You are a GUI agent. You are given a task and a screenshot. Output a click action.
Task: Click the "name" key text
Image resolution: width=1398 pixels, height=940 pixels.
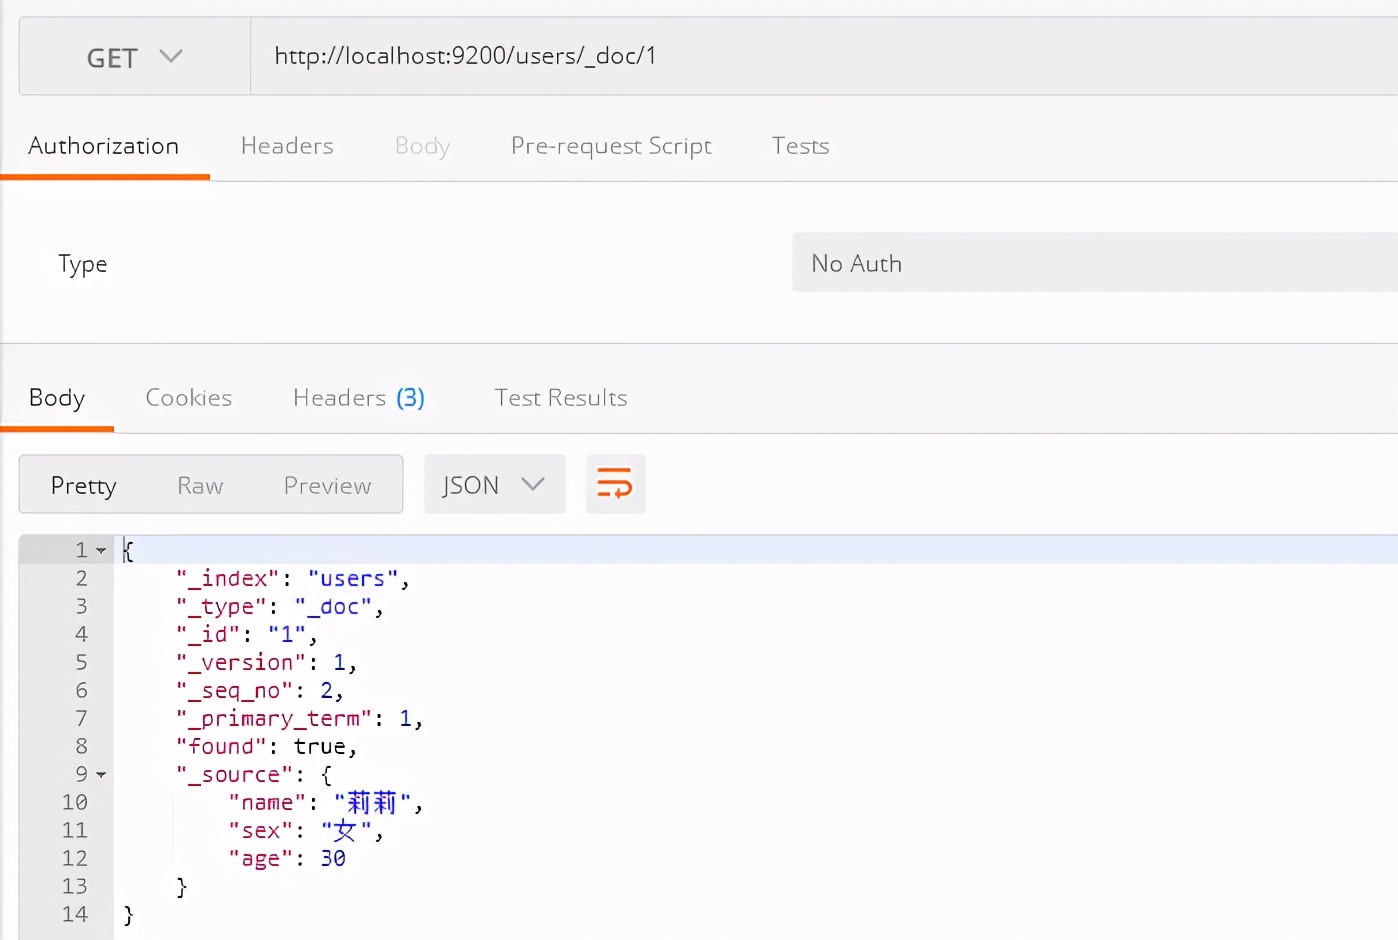[267, 803]
